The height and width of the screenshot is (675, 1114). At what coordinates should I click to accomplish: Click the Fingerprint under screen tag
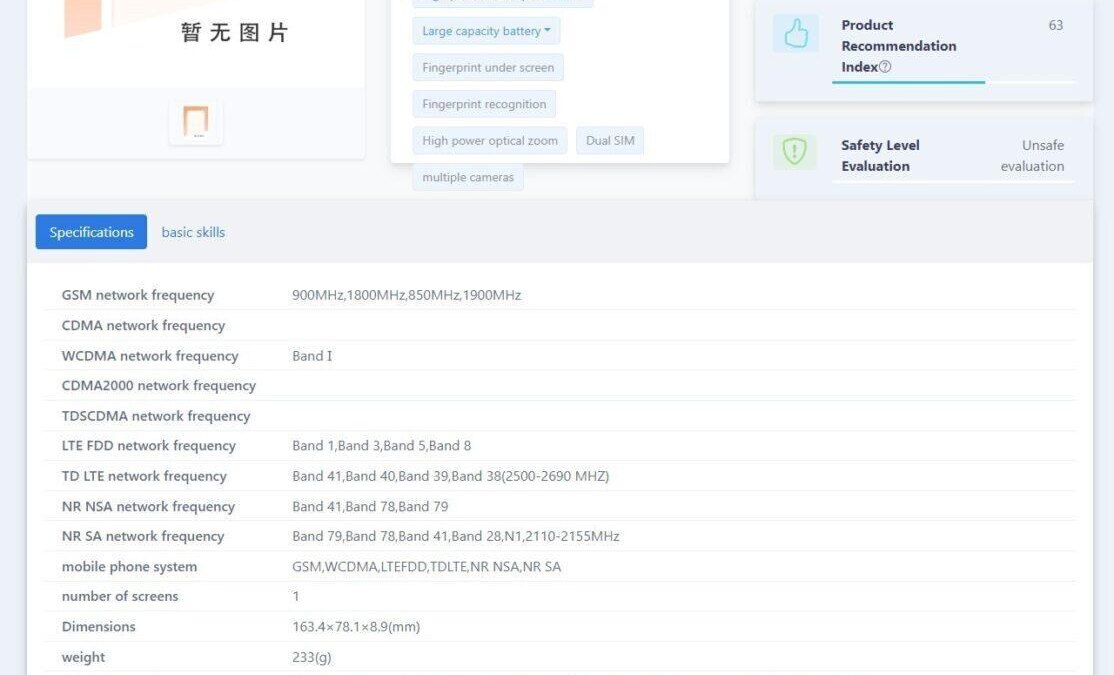(487, 68)
